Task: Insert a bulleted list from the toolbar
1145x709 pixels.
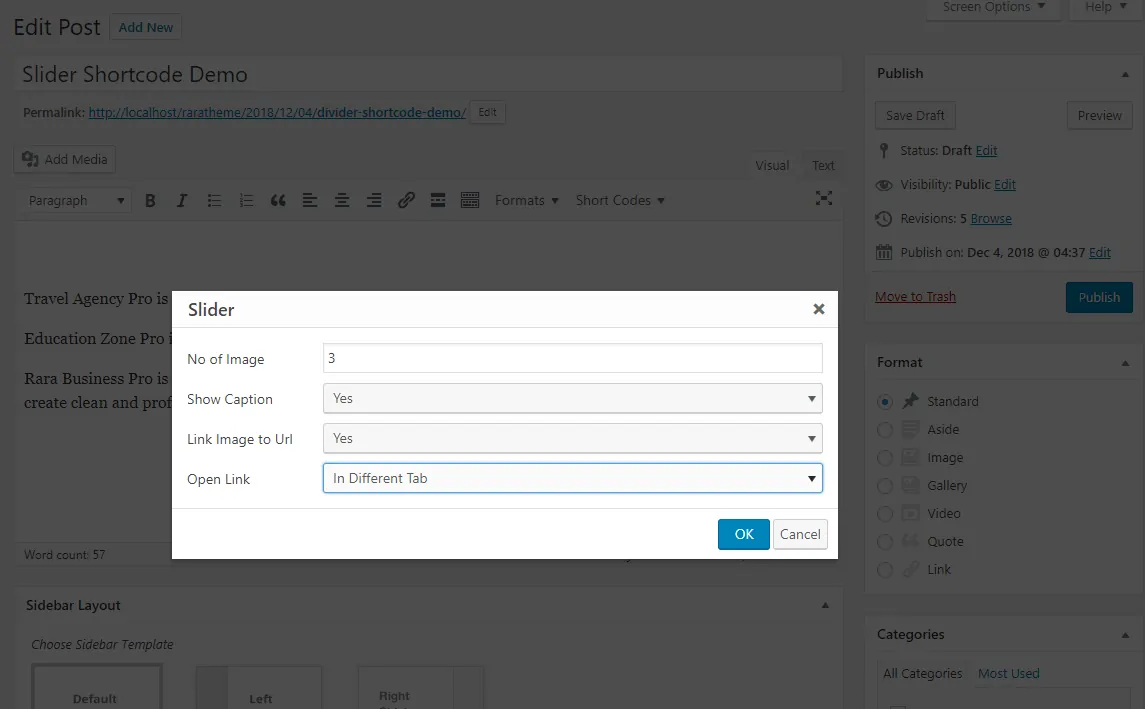Action: click(x=214, y=201)
